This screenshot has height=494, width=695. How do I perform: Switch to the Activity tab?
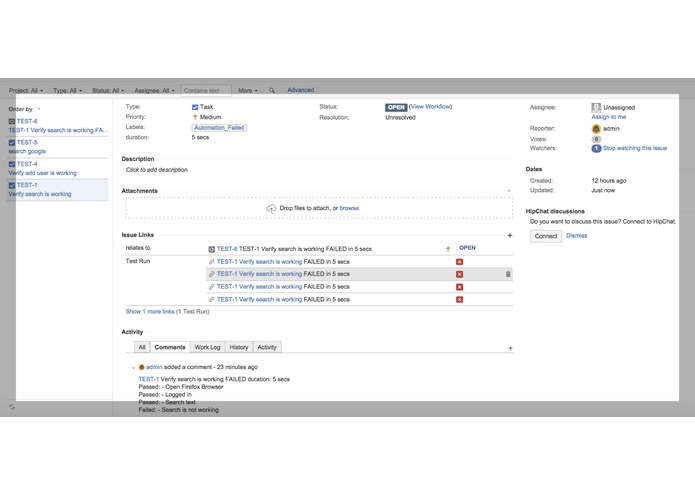coord(267,347)
